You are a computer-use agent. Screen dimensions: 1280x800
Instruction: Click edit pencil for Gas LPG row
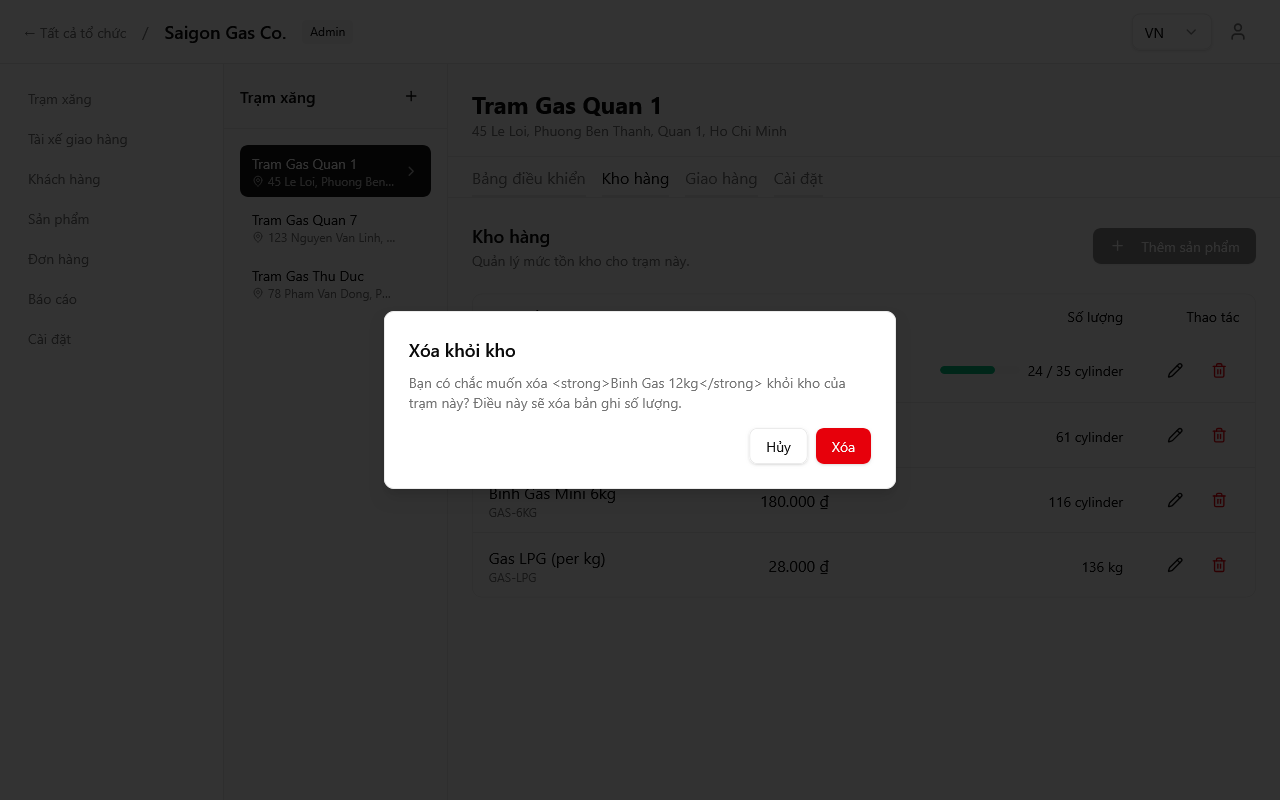click(x=1175, y=565)
